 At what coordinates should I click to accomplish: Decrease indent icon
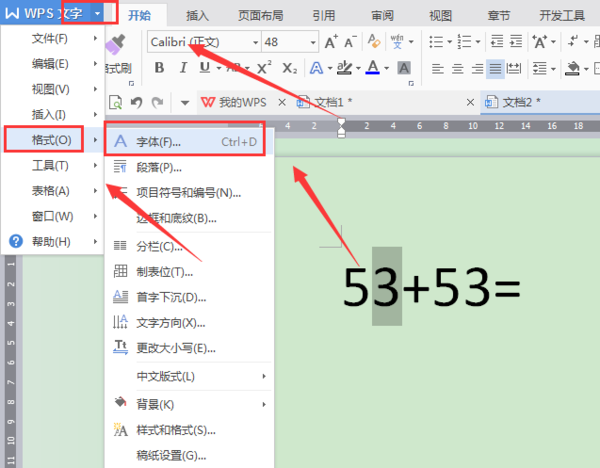pos(497,41)
